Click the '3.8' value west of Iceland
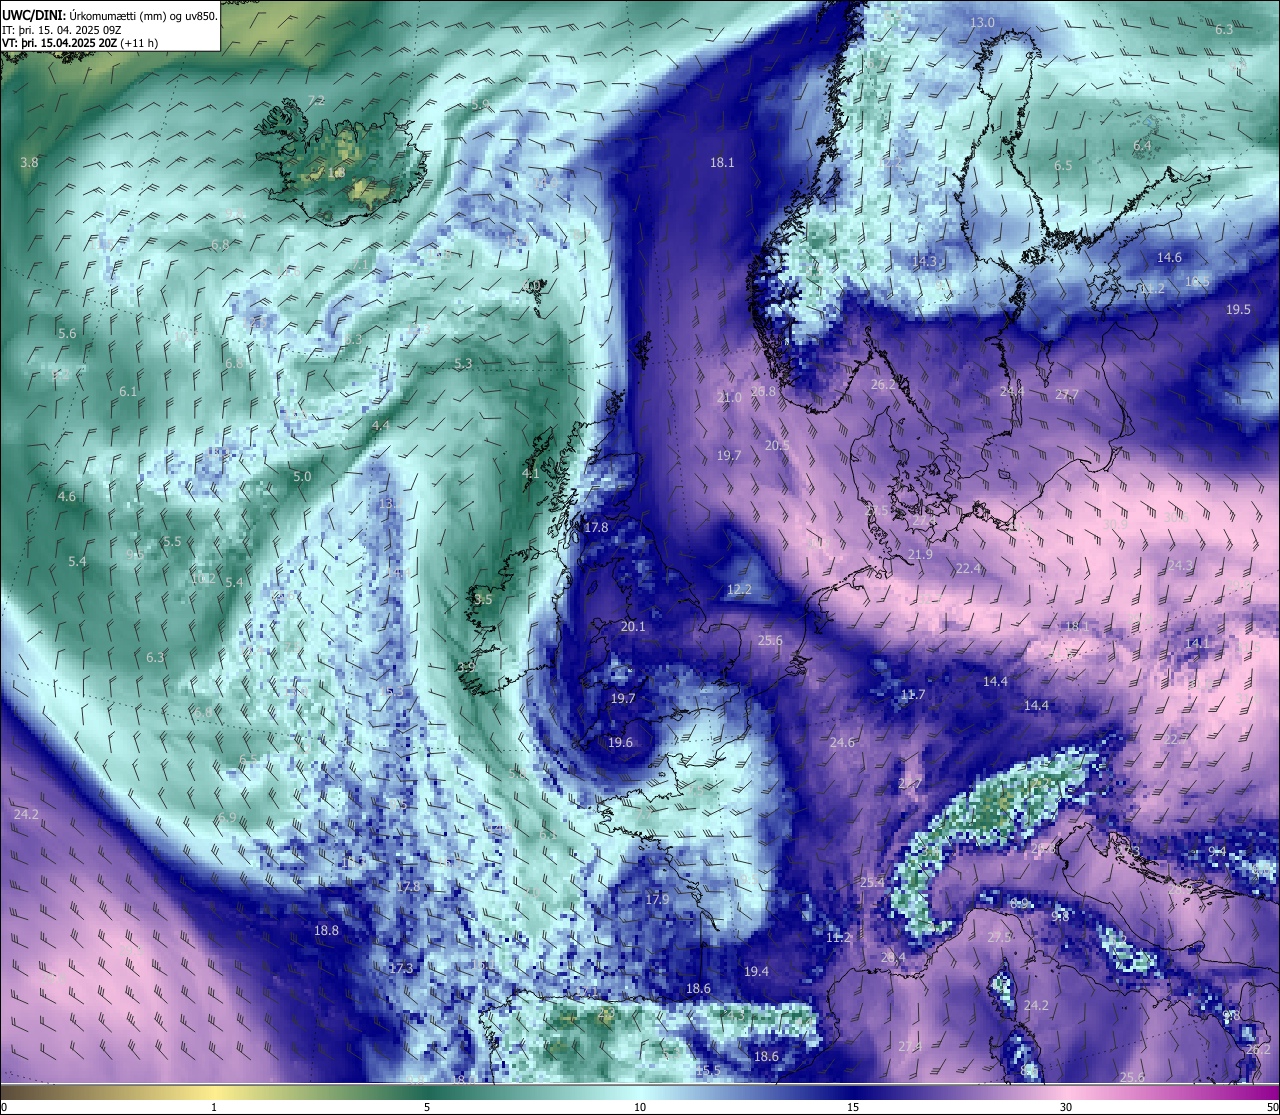 coord(29,162)
